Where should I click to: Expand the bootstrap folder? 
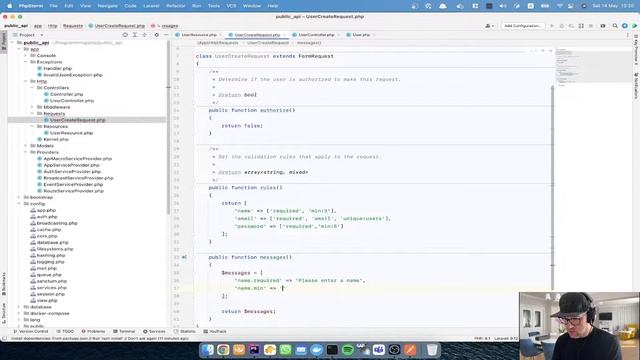(19, 198)
